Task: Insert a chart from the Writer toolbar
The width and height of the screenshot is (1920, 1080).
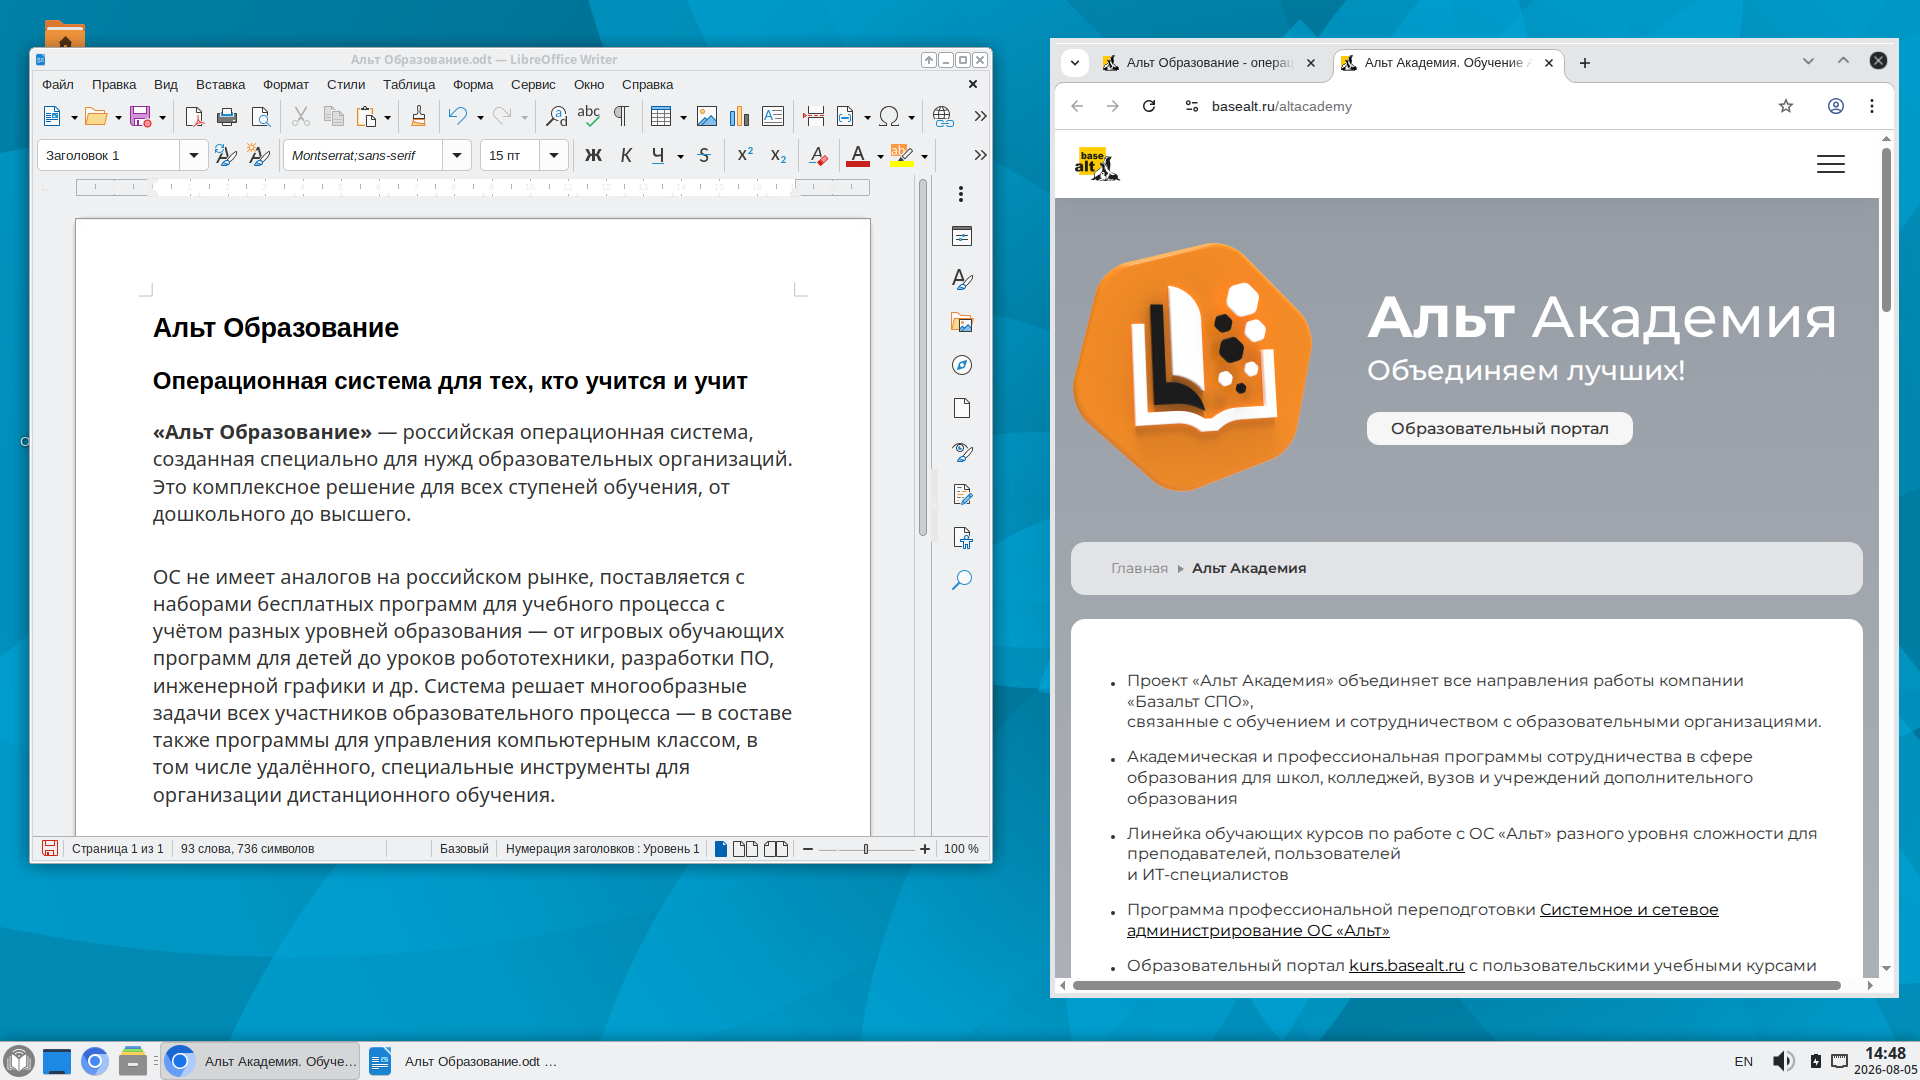Action: click(740, 116)
